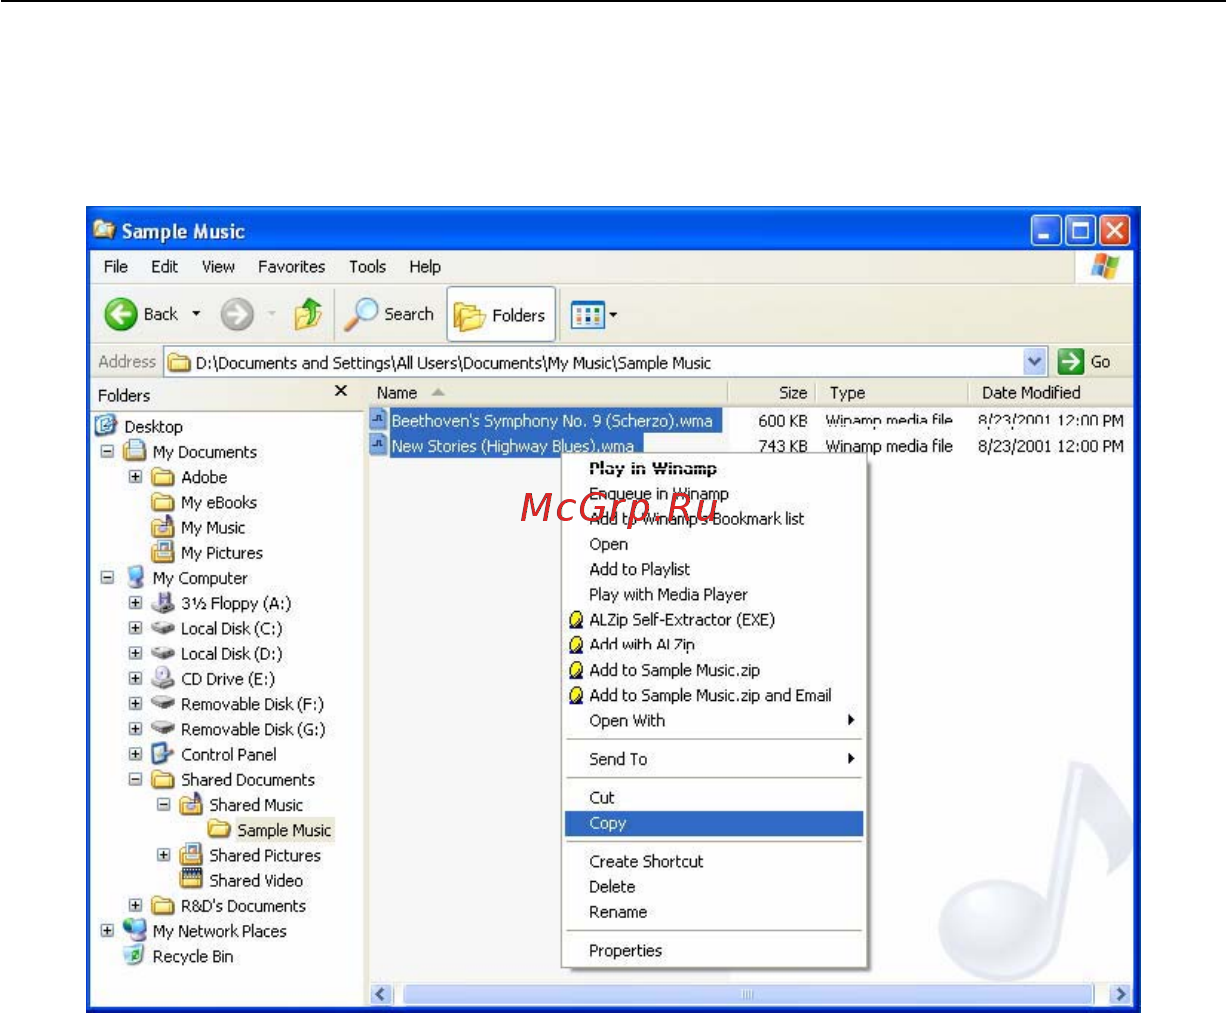Click Add to Sample Music.zip icon
The width and height of the screenshot is (1226, 1013).
point(576,670)
